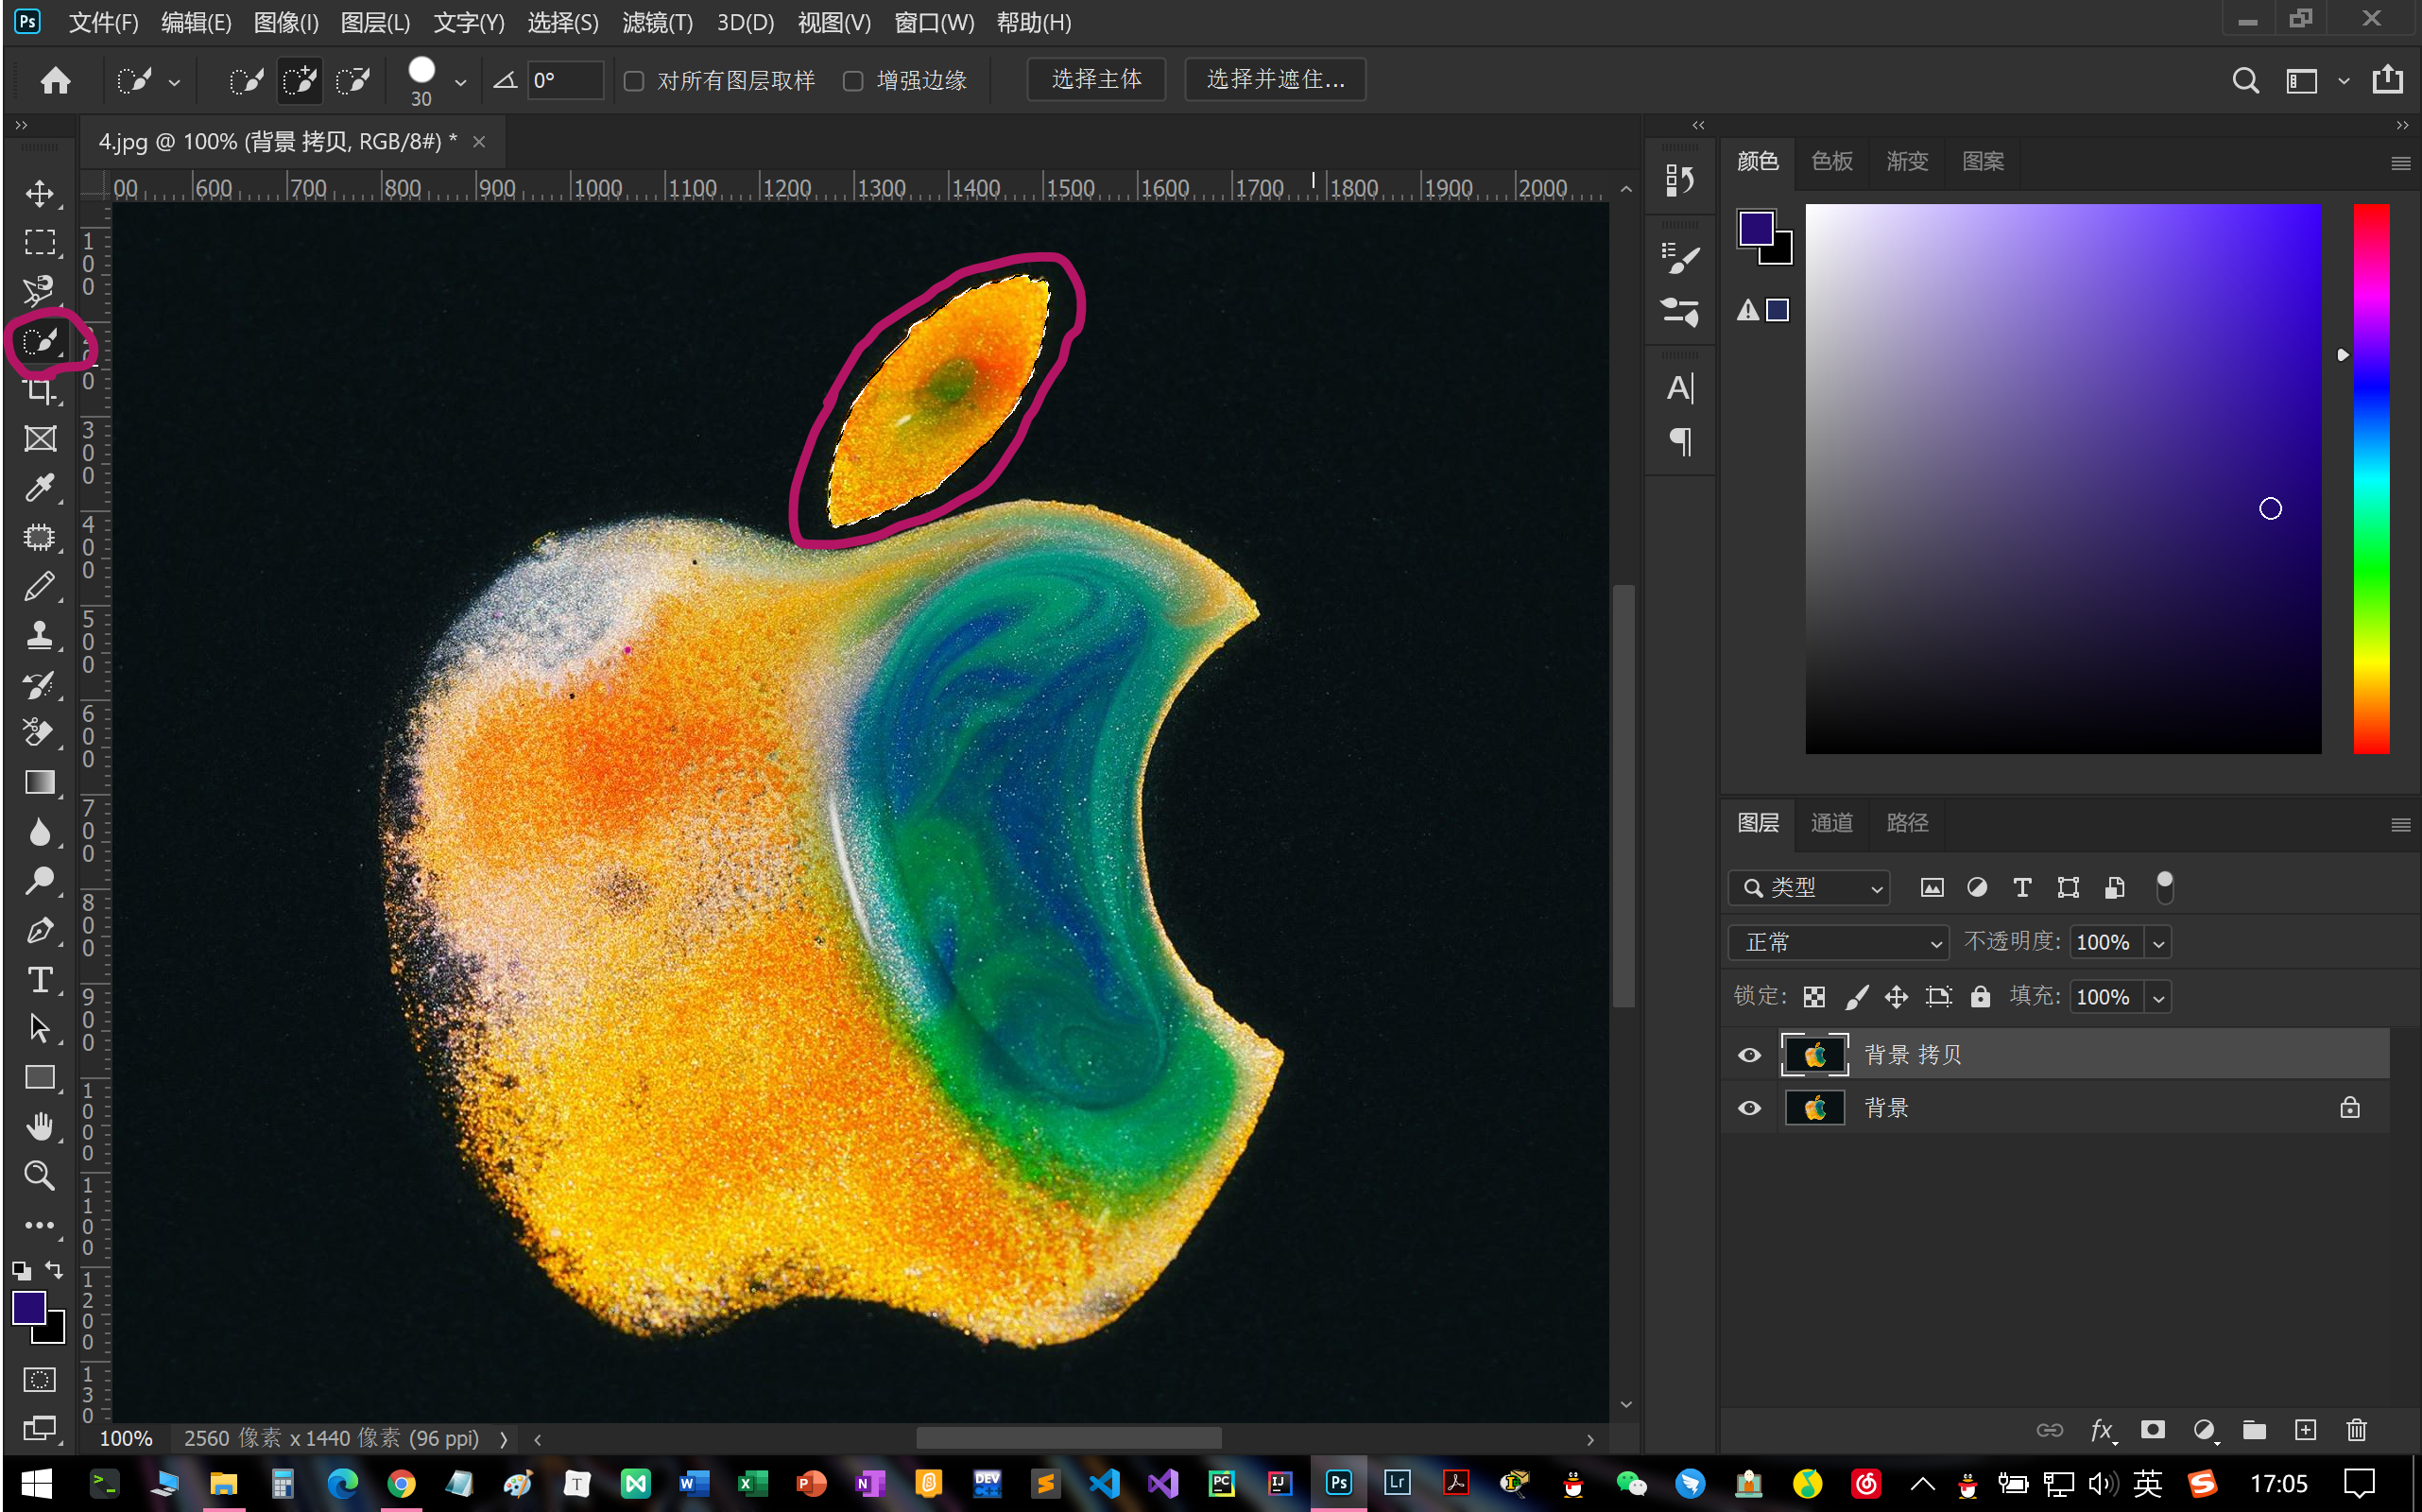
Task: Choose Add to selection mode
Action: click(299, 80)
